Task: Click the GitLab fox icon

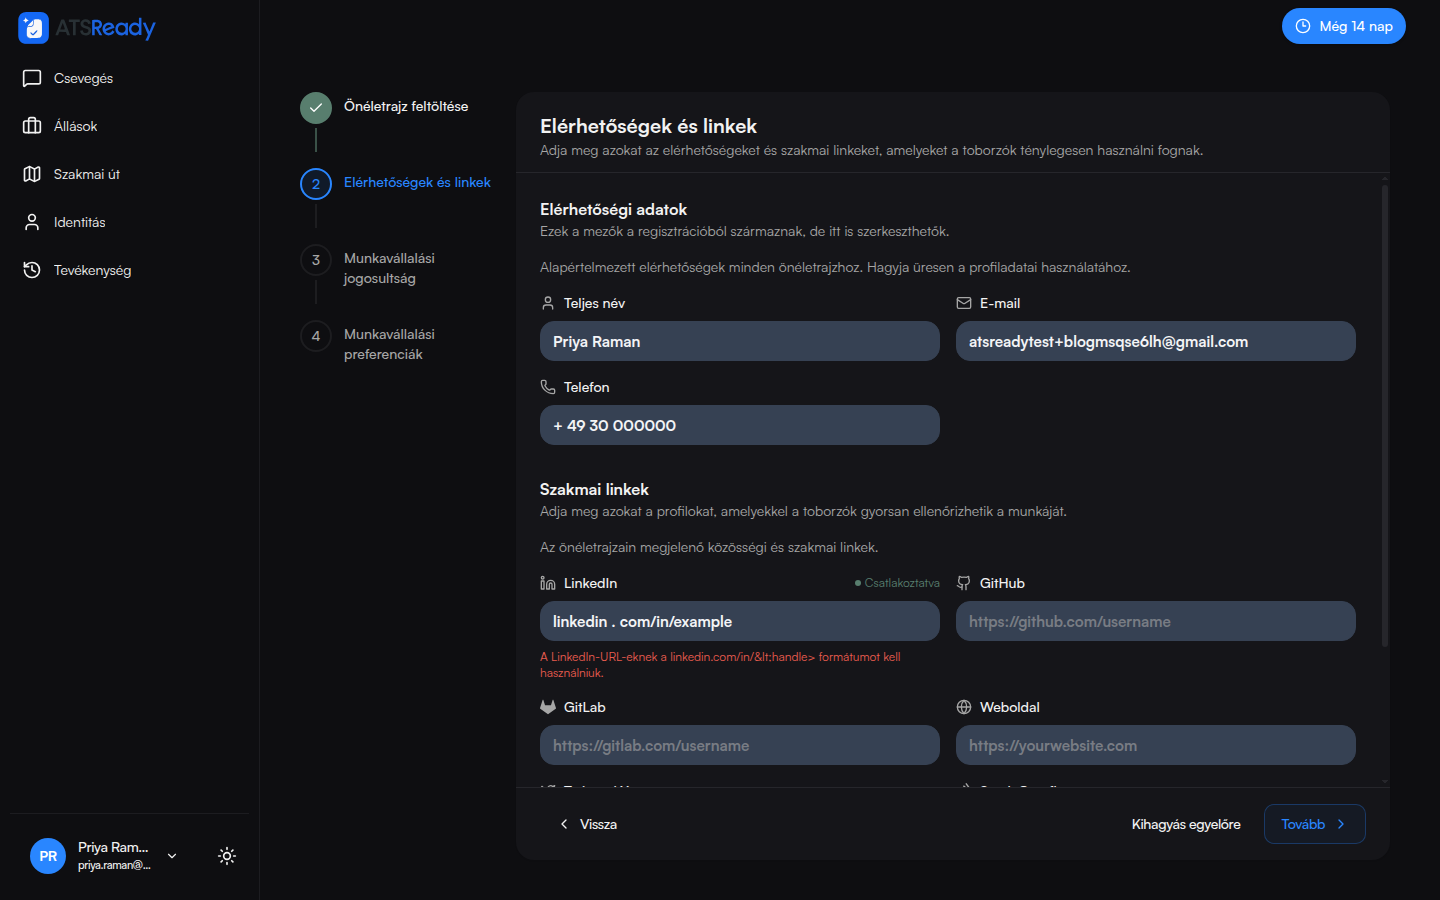Action: (x=548, y=707)
